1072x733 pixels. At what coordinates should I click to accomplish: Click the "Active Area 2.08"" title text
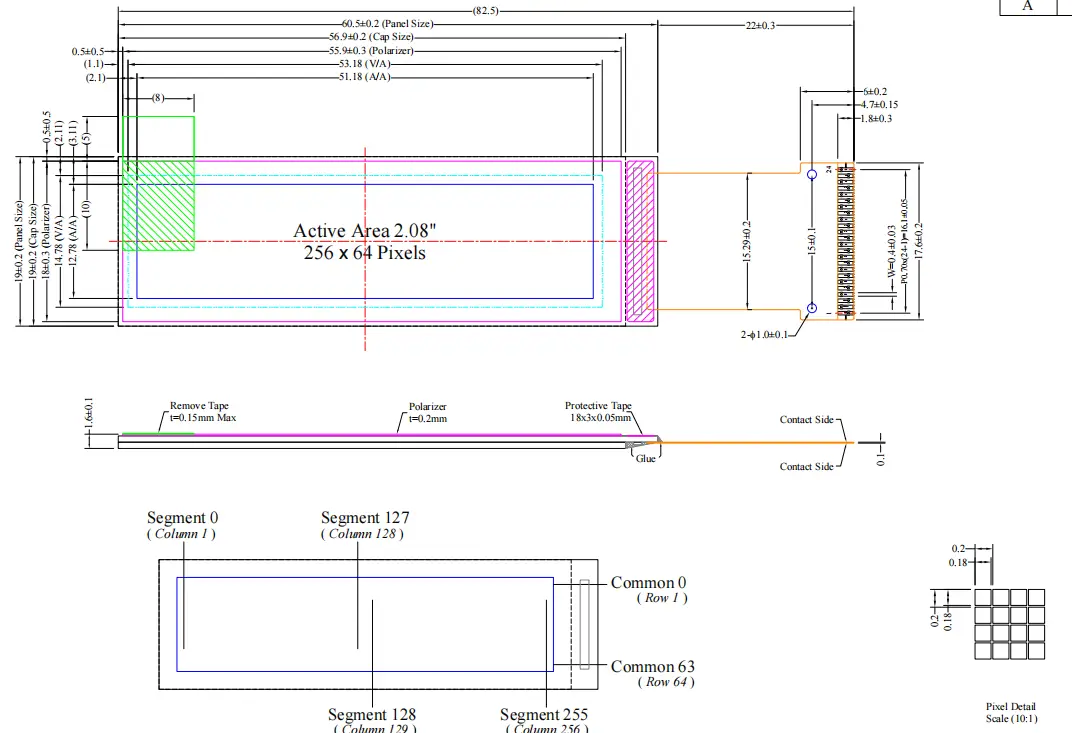point(364,231)
